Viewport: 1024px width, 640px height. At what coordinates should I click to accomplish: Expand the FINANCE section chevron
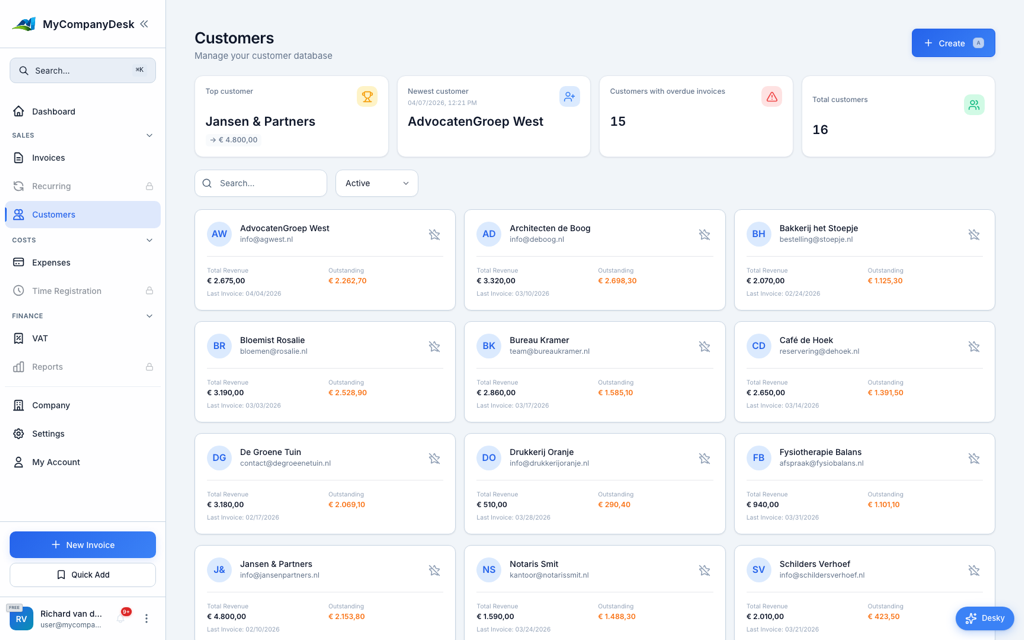[150, 315]
